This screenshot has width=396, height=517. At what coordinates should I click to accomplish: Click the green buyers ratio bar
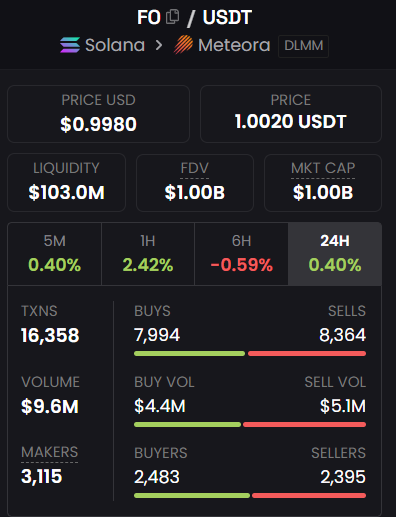click(x=192, y=495)
